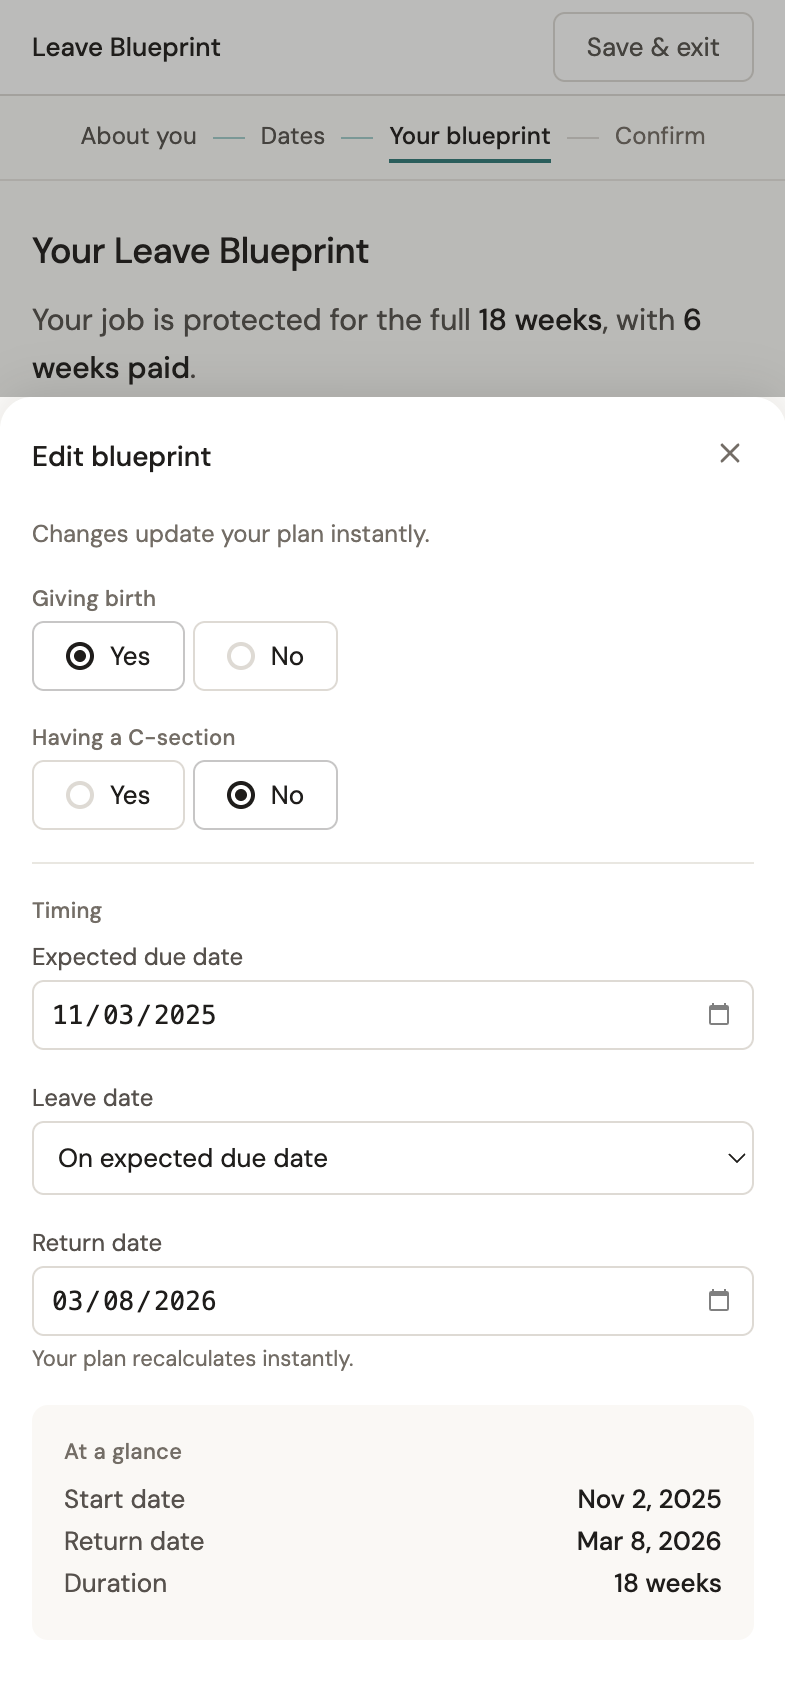
Task: Expand the Leave date dropdown
Action: pyautogui.click(x=392, y=1158)
